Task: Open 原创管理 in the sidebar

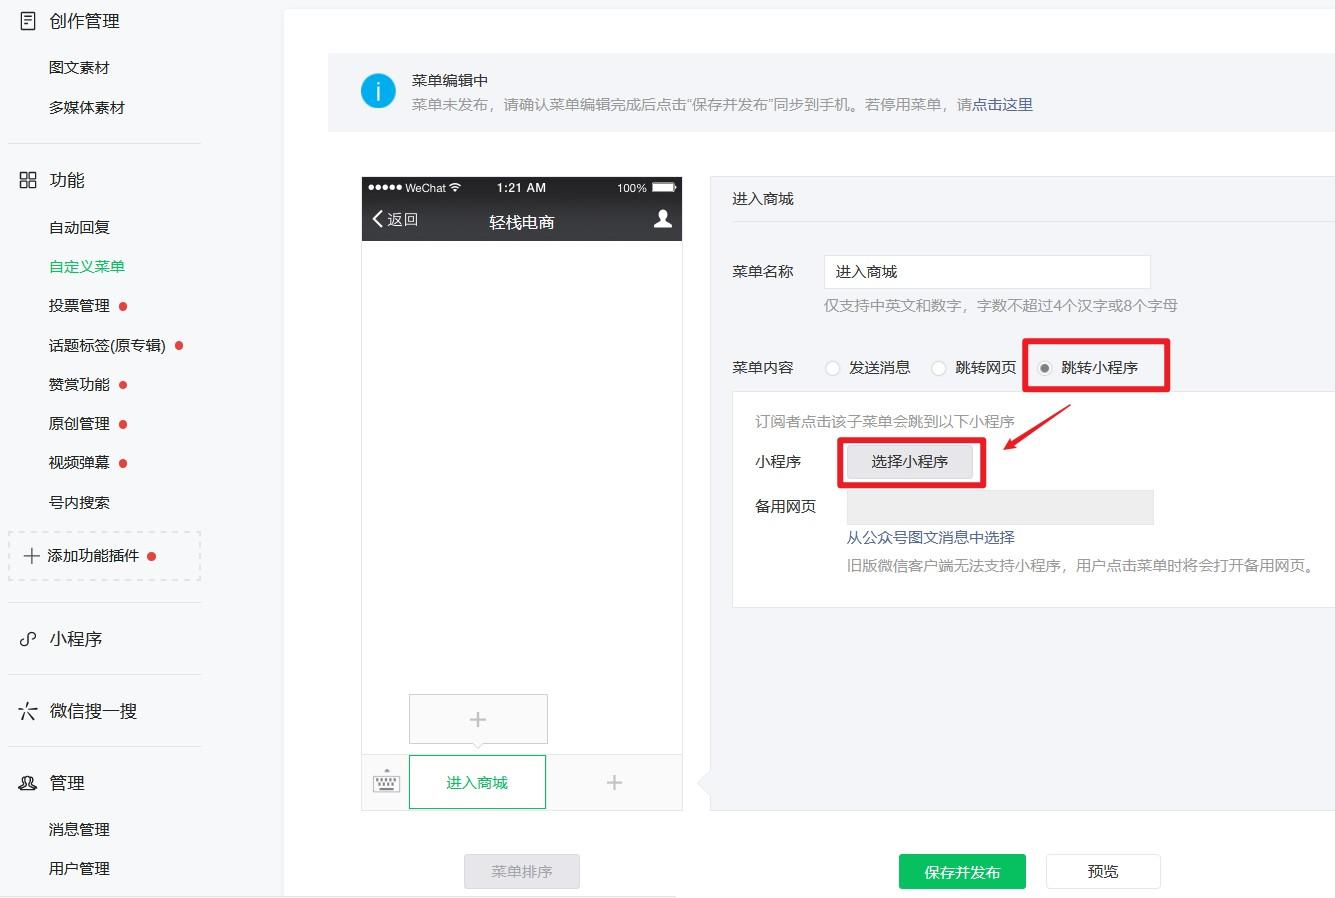Action: [x=79, y=423]
